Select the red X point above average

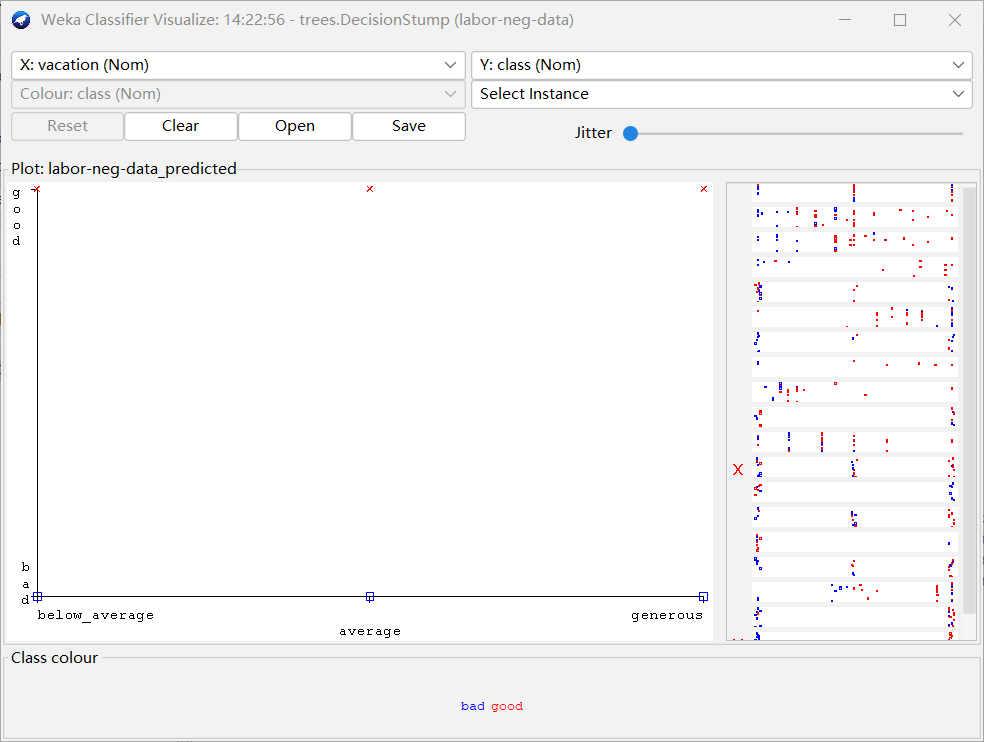click(370, 189)
